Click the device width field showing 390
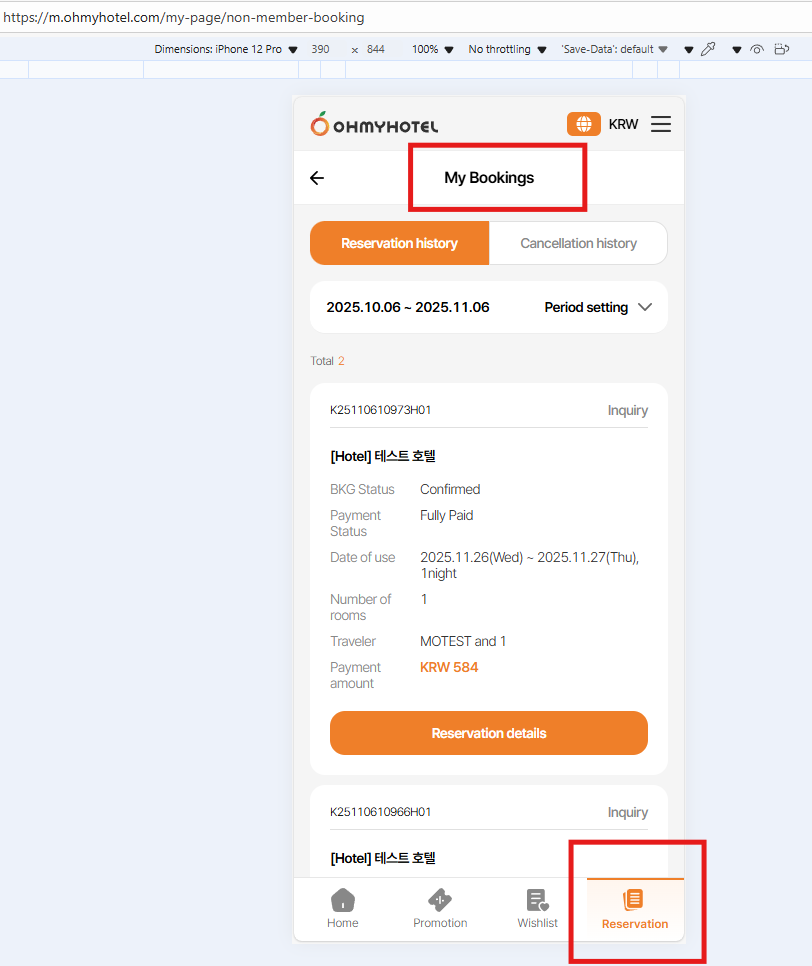Viewport: 812px width, 966px height. click(320, 49)
